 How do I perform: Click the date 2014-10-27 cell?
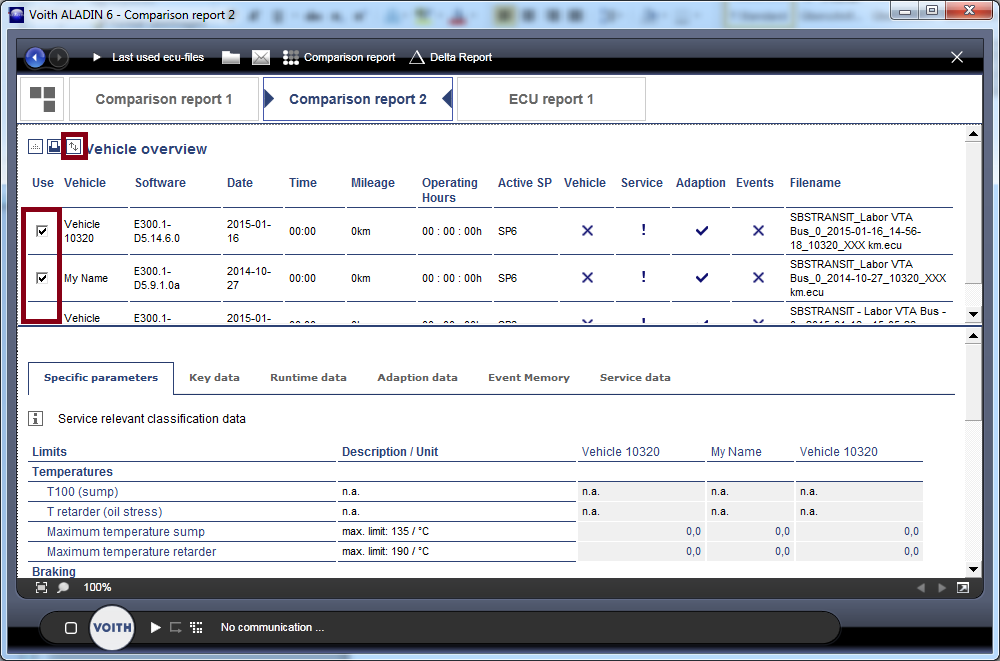(x=249, y=278)
